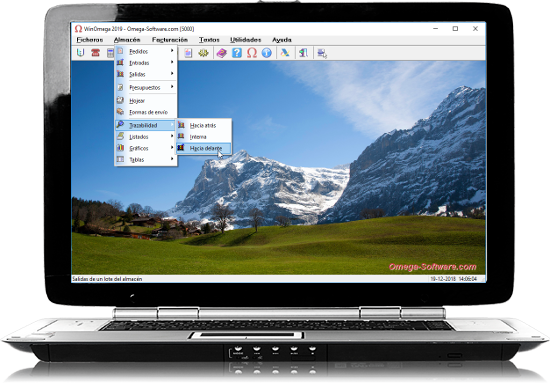Click the blue question mark icon
The image size is (550, 383).
click(237, 53)
